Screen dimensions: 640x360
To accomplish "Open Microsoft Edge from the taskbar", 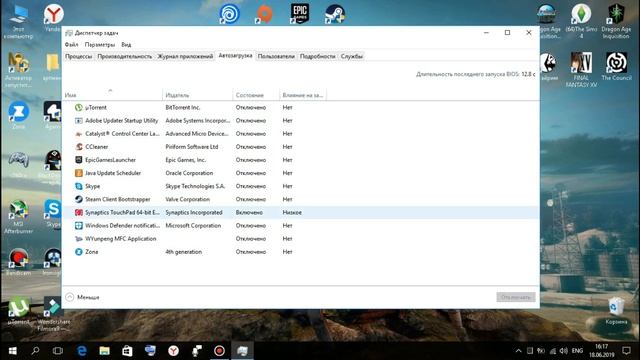I will coord(82,351).
